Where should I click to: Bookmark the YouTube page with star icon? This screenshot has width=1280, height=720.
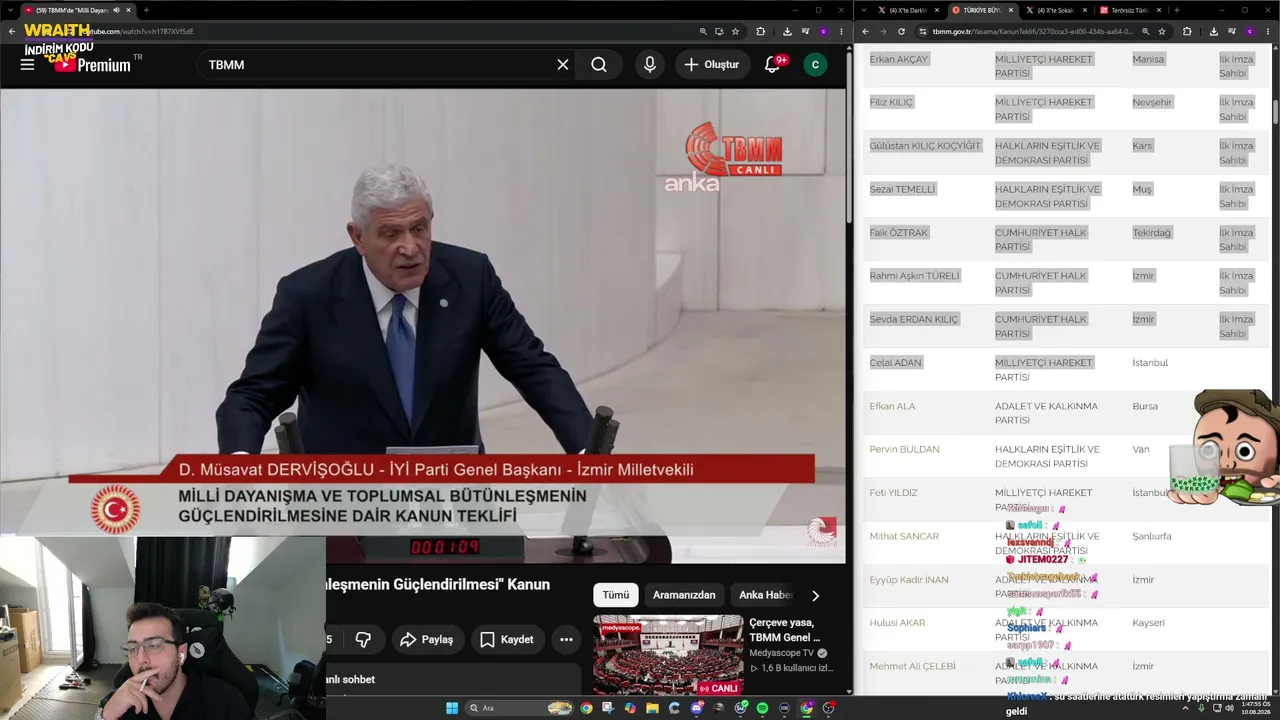tap(736, 31)
